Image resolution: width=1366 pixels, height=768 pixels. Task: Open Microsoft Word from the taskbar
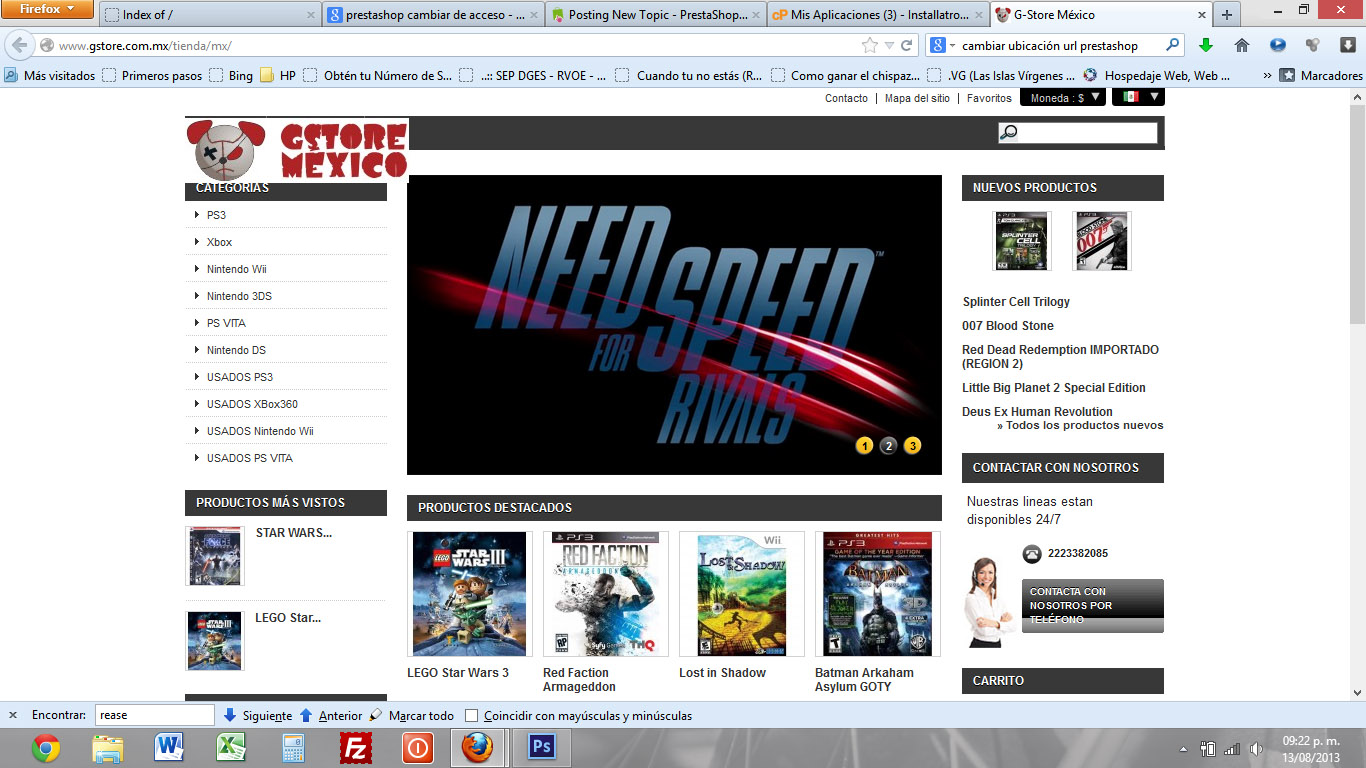(x=170, y=748)
